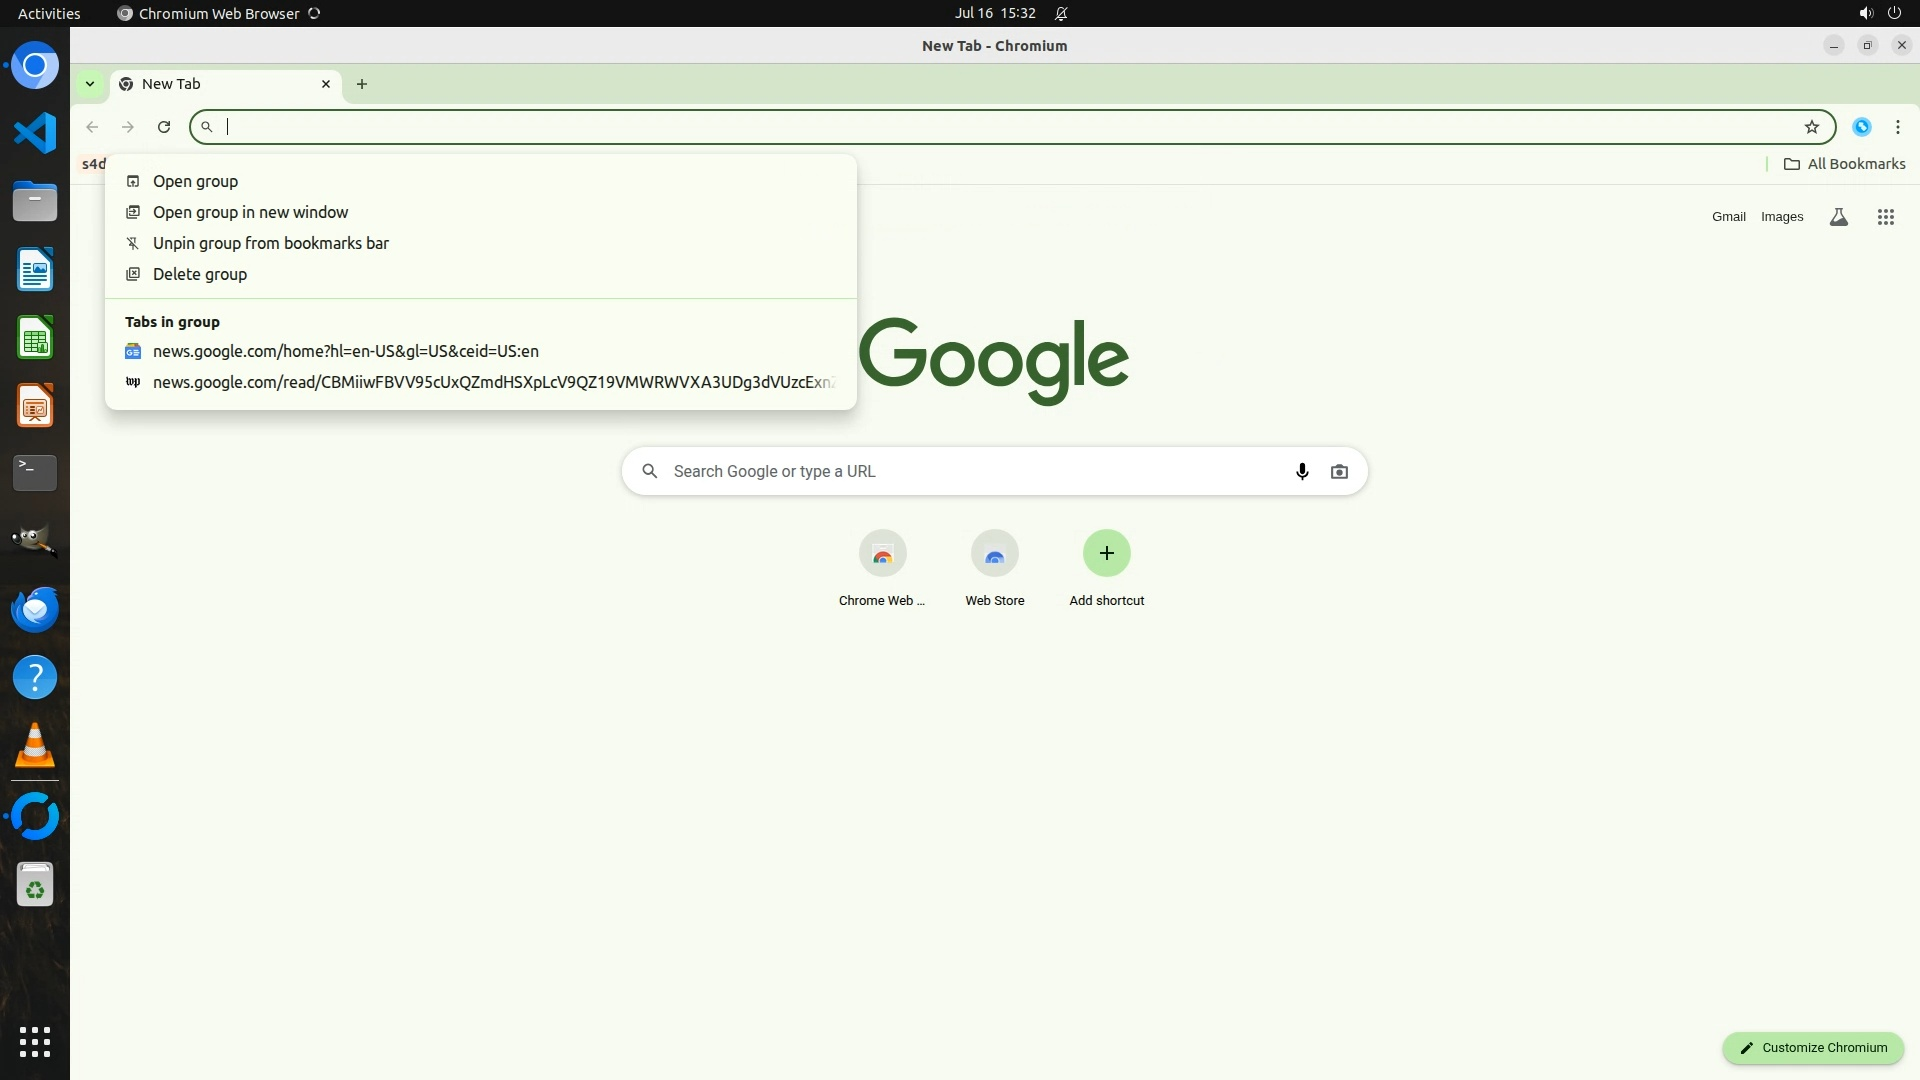Reload the page with the refresh icon
The height and width of the screenshot is (1080, 1920).
(x=164, y=127)
